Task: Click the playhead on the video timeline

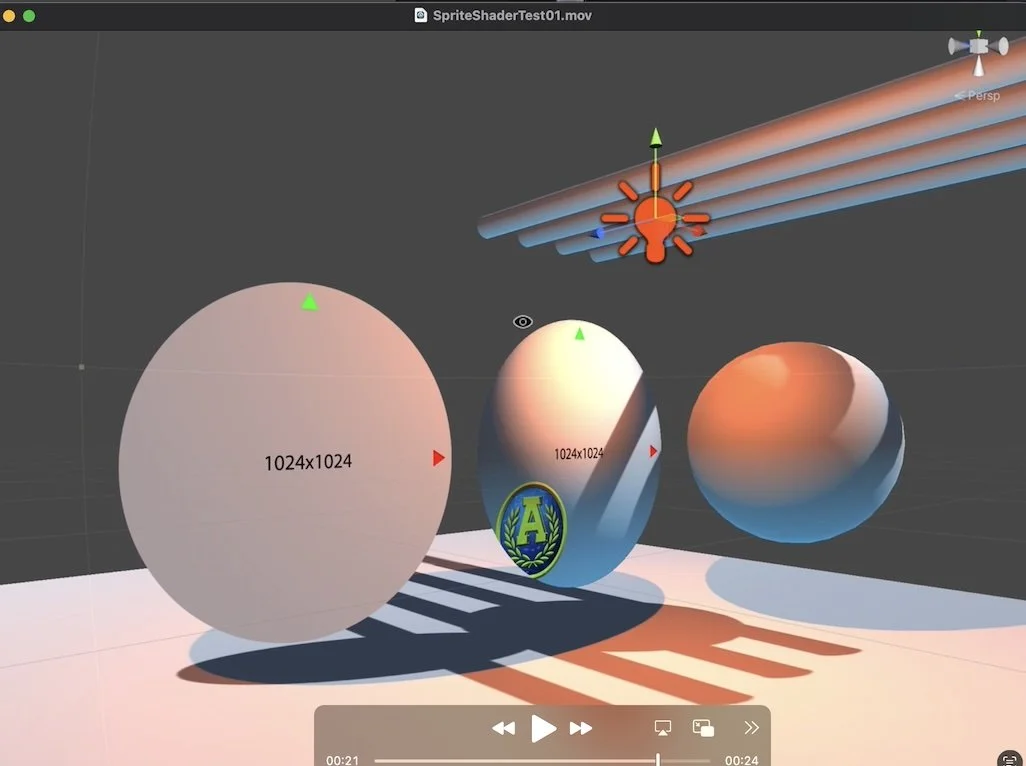Action: [x=657, y=759]
